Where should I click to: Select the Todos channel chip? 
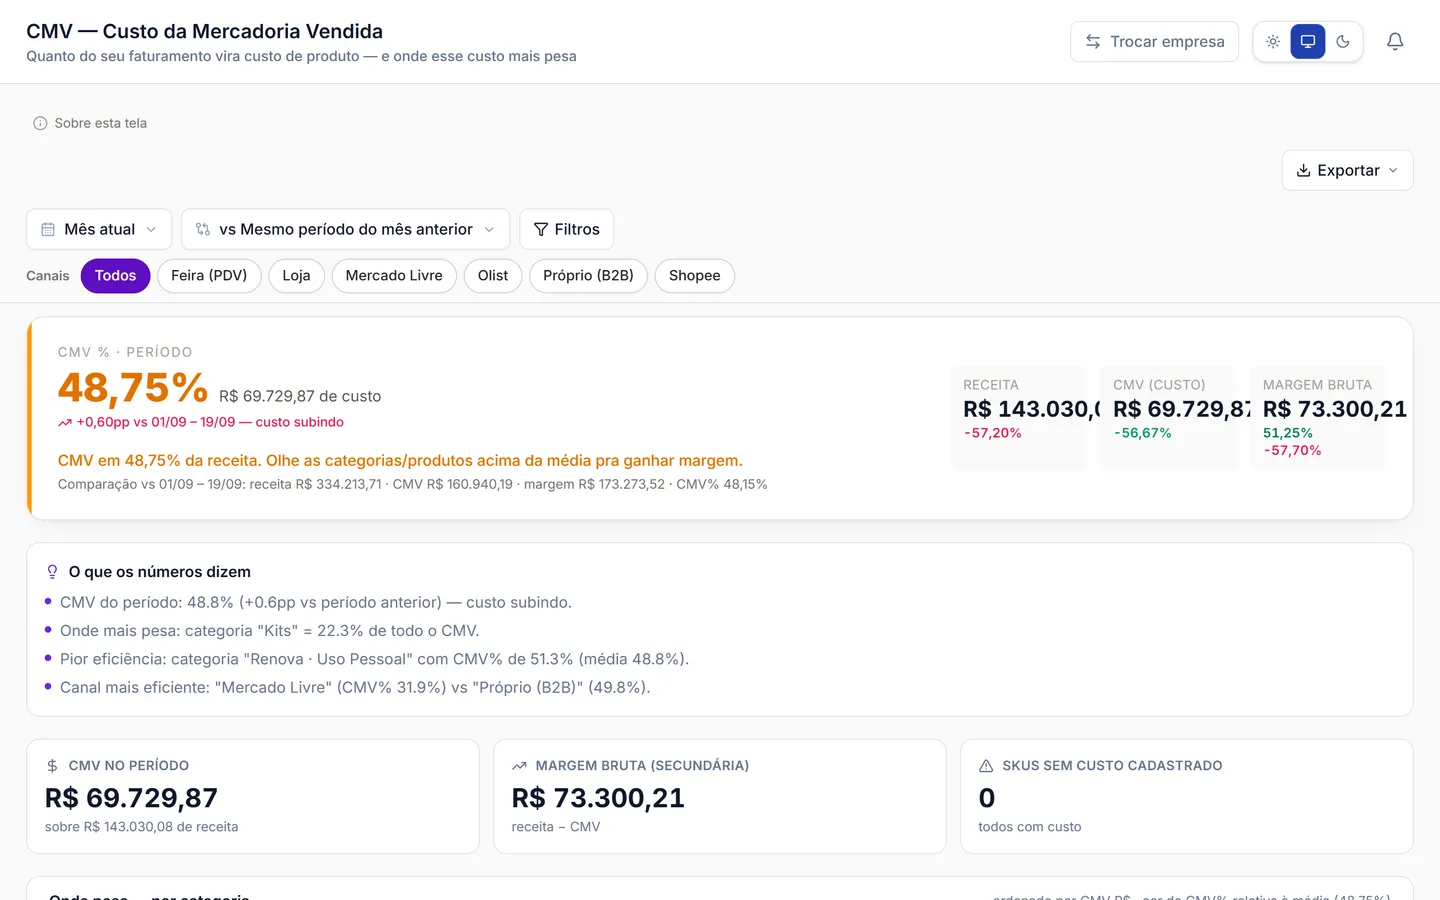pyautogui.click(x=115, y=276)
